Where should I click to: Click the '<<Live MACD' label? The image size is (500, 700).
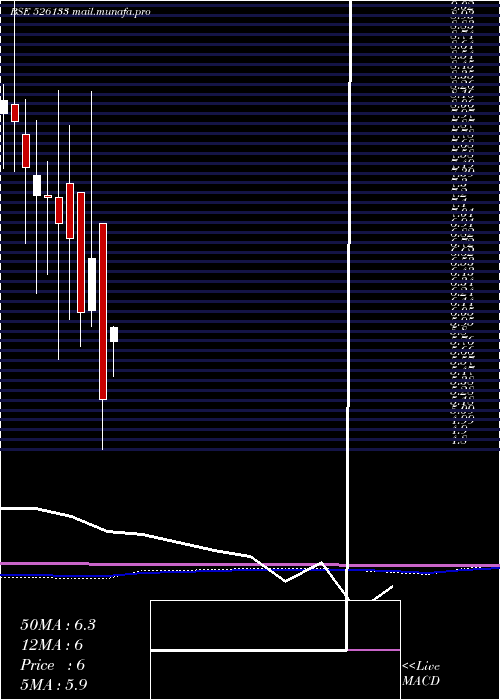point(421,674)
